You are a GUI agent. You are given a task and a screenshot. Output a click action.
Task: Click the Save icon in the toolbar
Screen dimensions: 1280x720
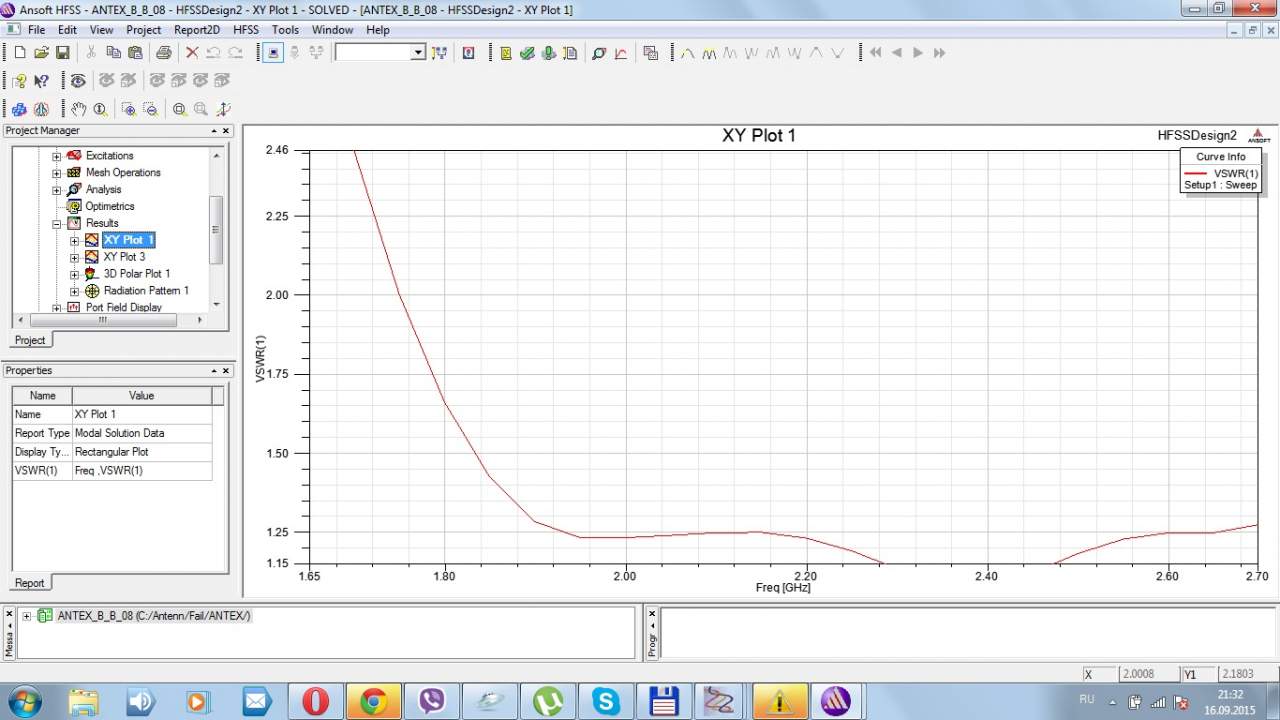[63, 53]
